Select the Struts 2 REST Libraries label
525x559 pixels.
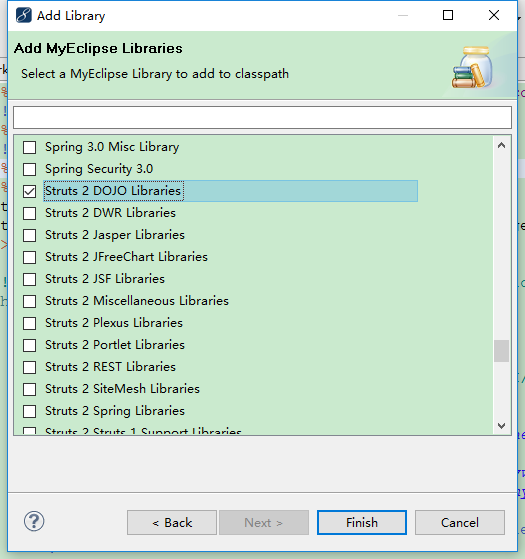[x=110, y=367]
